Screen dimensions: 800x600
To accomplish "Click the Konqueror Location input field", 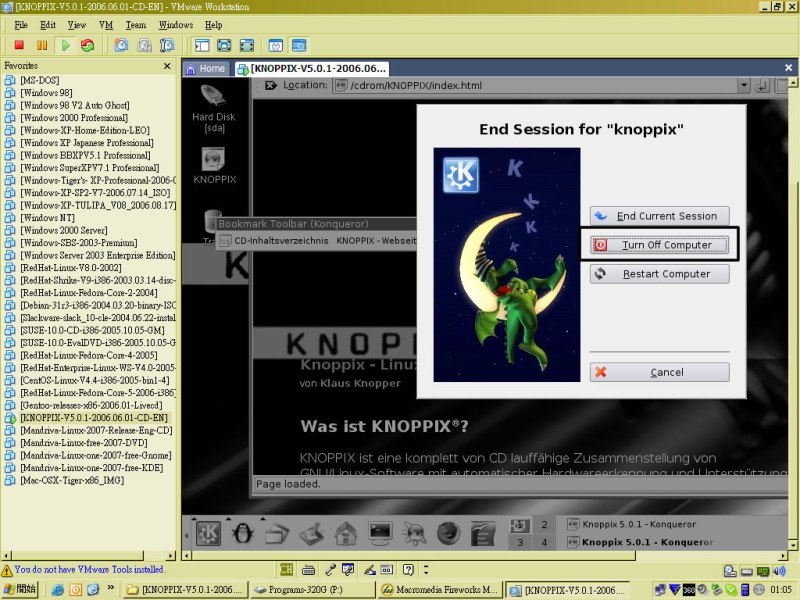I will [535, 85].
